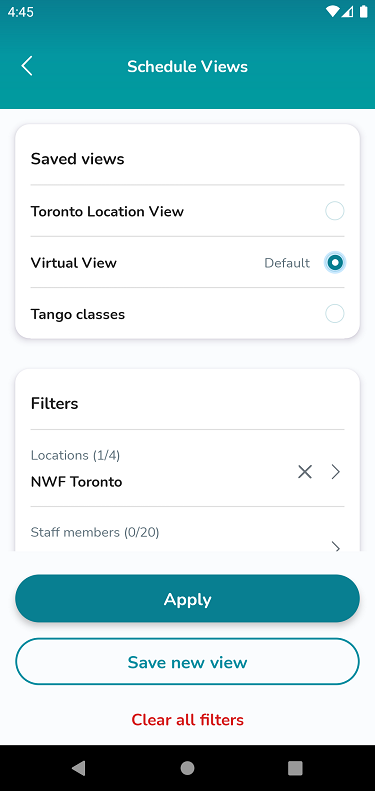The height and width of the screenshot is (791, 375).
Task: Select the Tango classes radio button
Action: [x=335, y=314]
